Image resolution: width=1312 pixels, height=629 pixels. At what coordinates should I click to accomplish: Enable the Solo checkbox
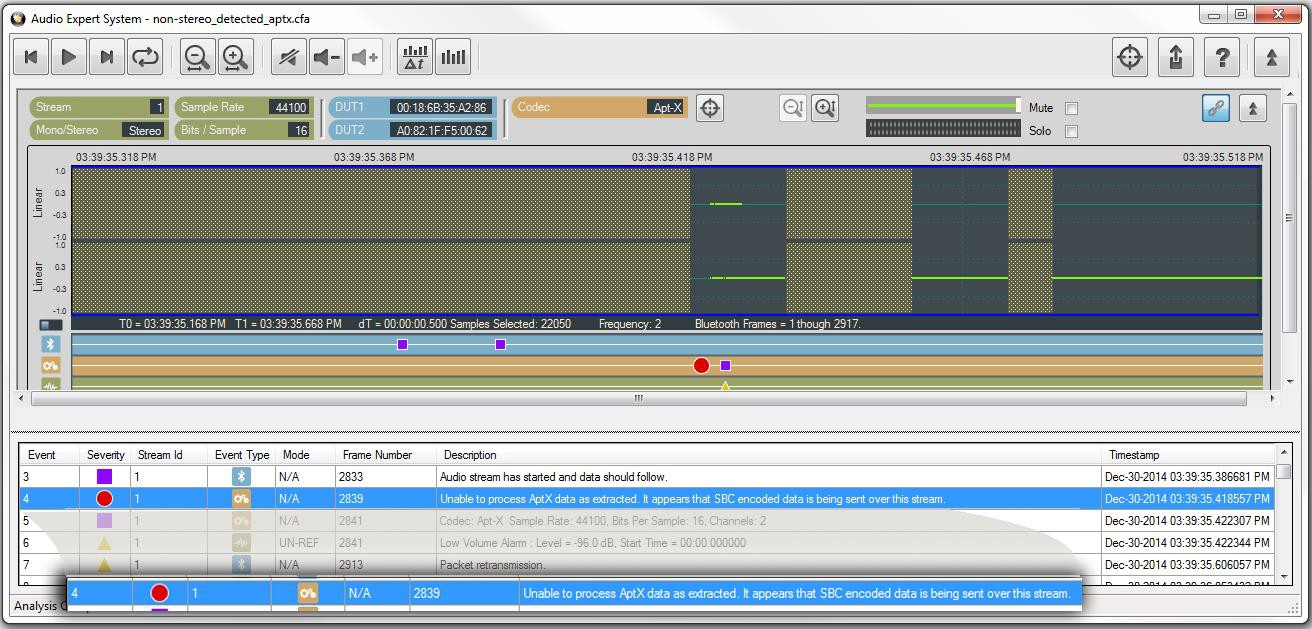pyautogui.click(x=1071, y=131)
